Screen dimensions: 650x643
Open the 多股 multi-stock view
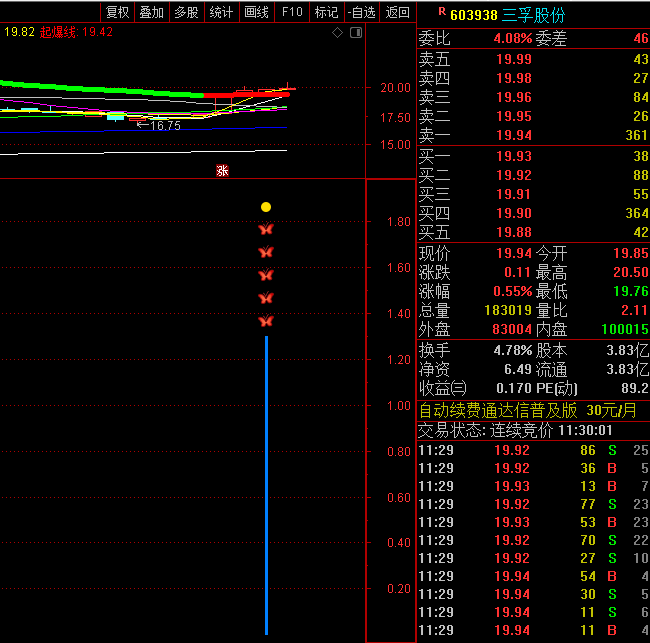point(186,12)
